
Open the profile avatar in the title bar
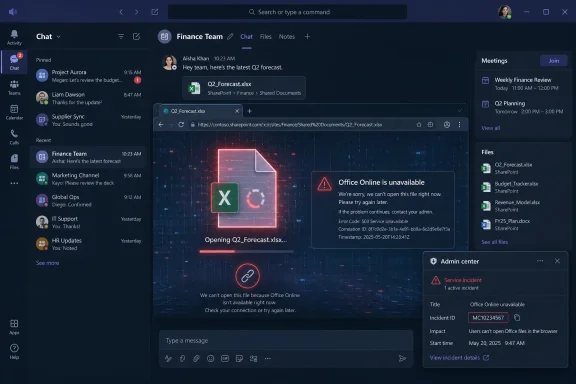coord(505,12)
